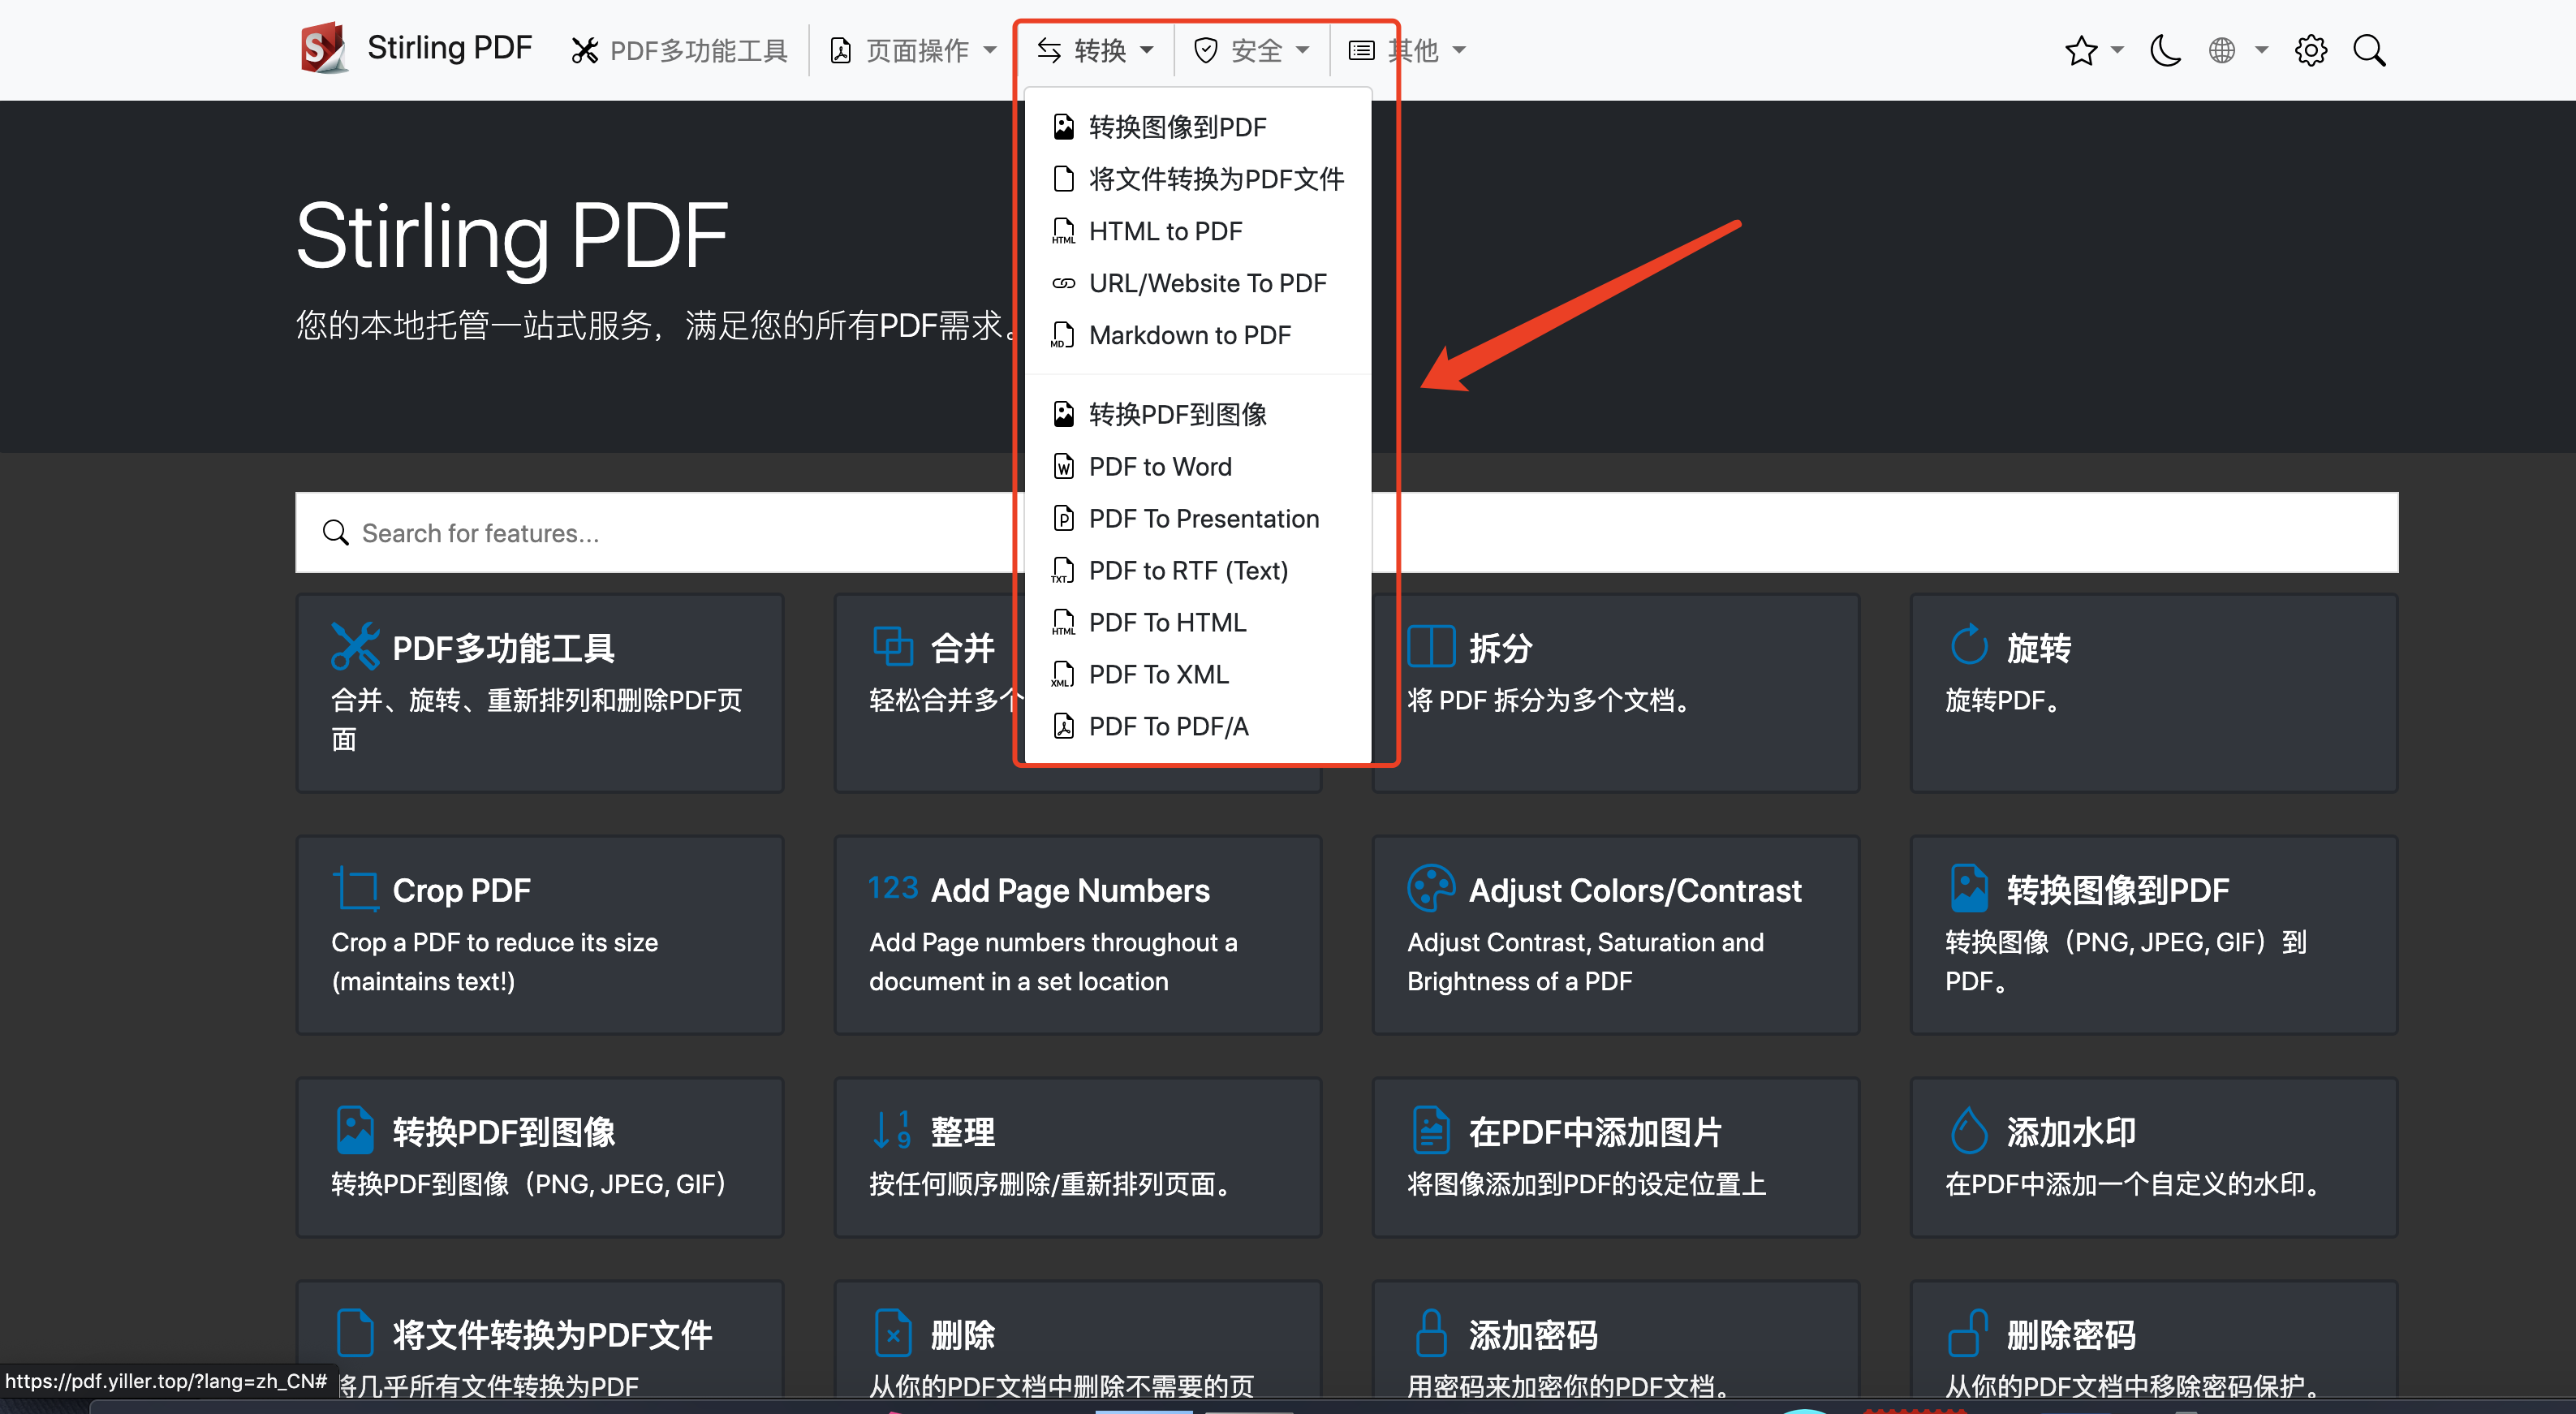
Task: Click the link icon beside URL/Website To PDF
Action: pos(1064,283)
